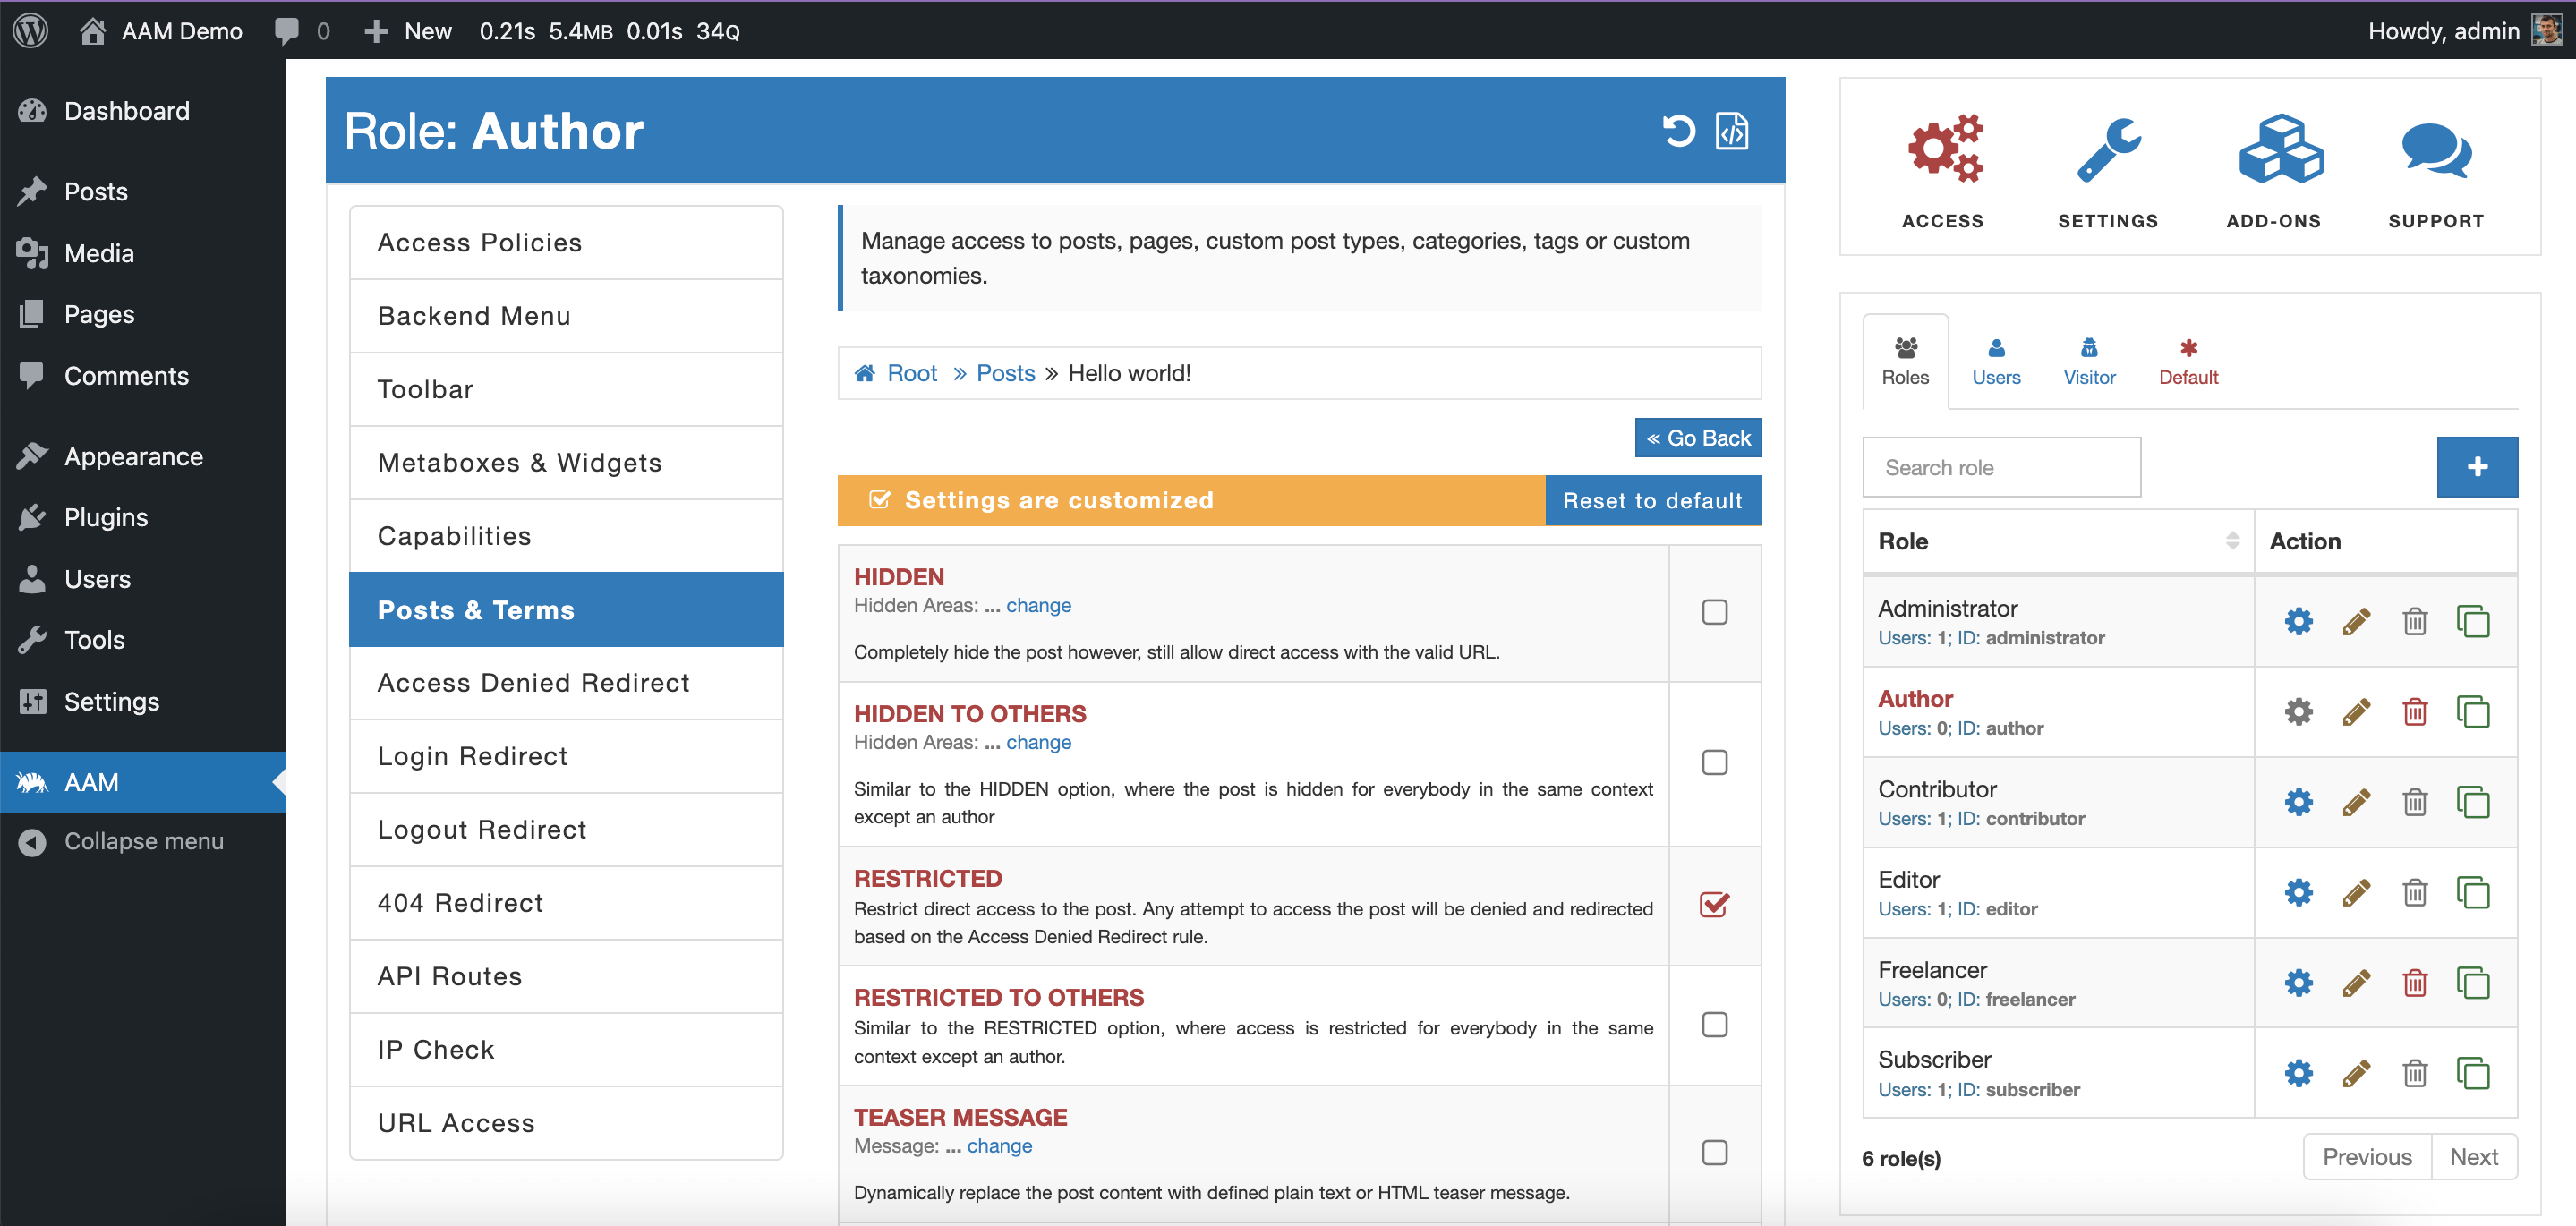Delete Freelancer role with red trash icon
This screenshot has width=2576, height=1226.
tap(2414, 982)
